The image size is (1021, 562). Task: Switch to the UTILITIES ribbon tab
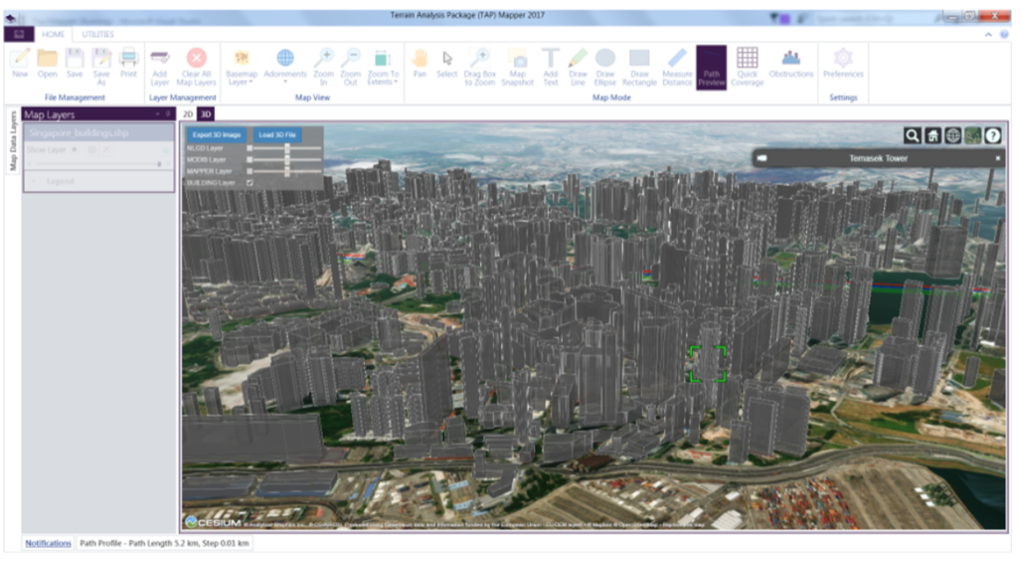pos(98,34)
